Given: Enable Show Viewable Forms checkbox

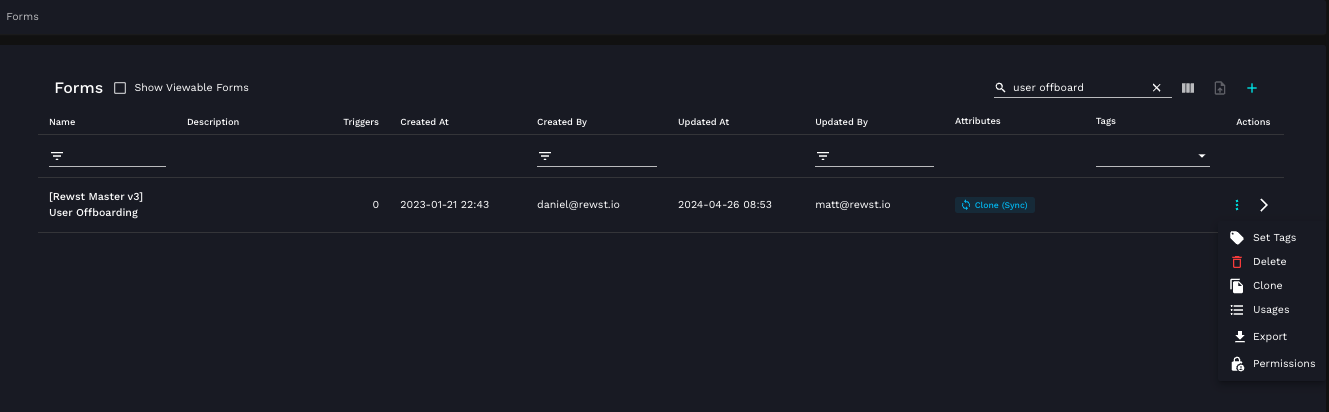Looking at the screenshot, I should point(120,88).
